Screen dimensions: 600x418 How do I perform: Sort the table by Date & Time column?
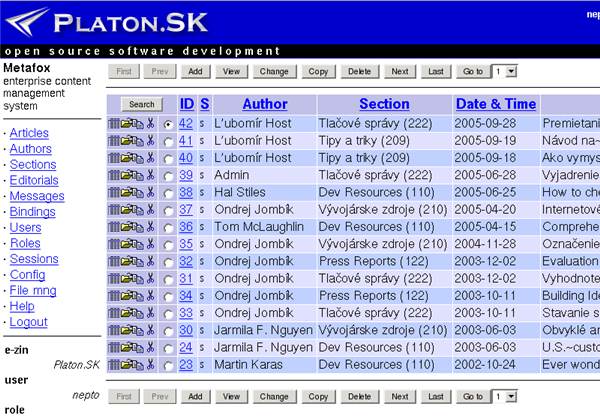click(495, 104)
